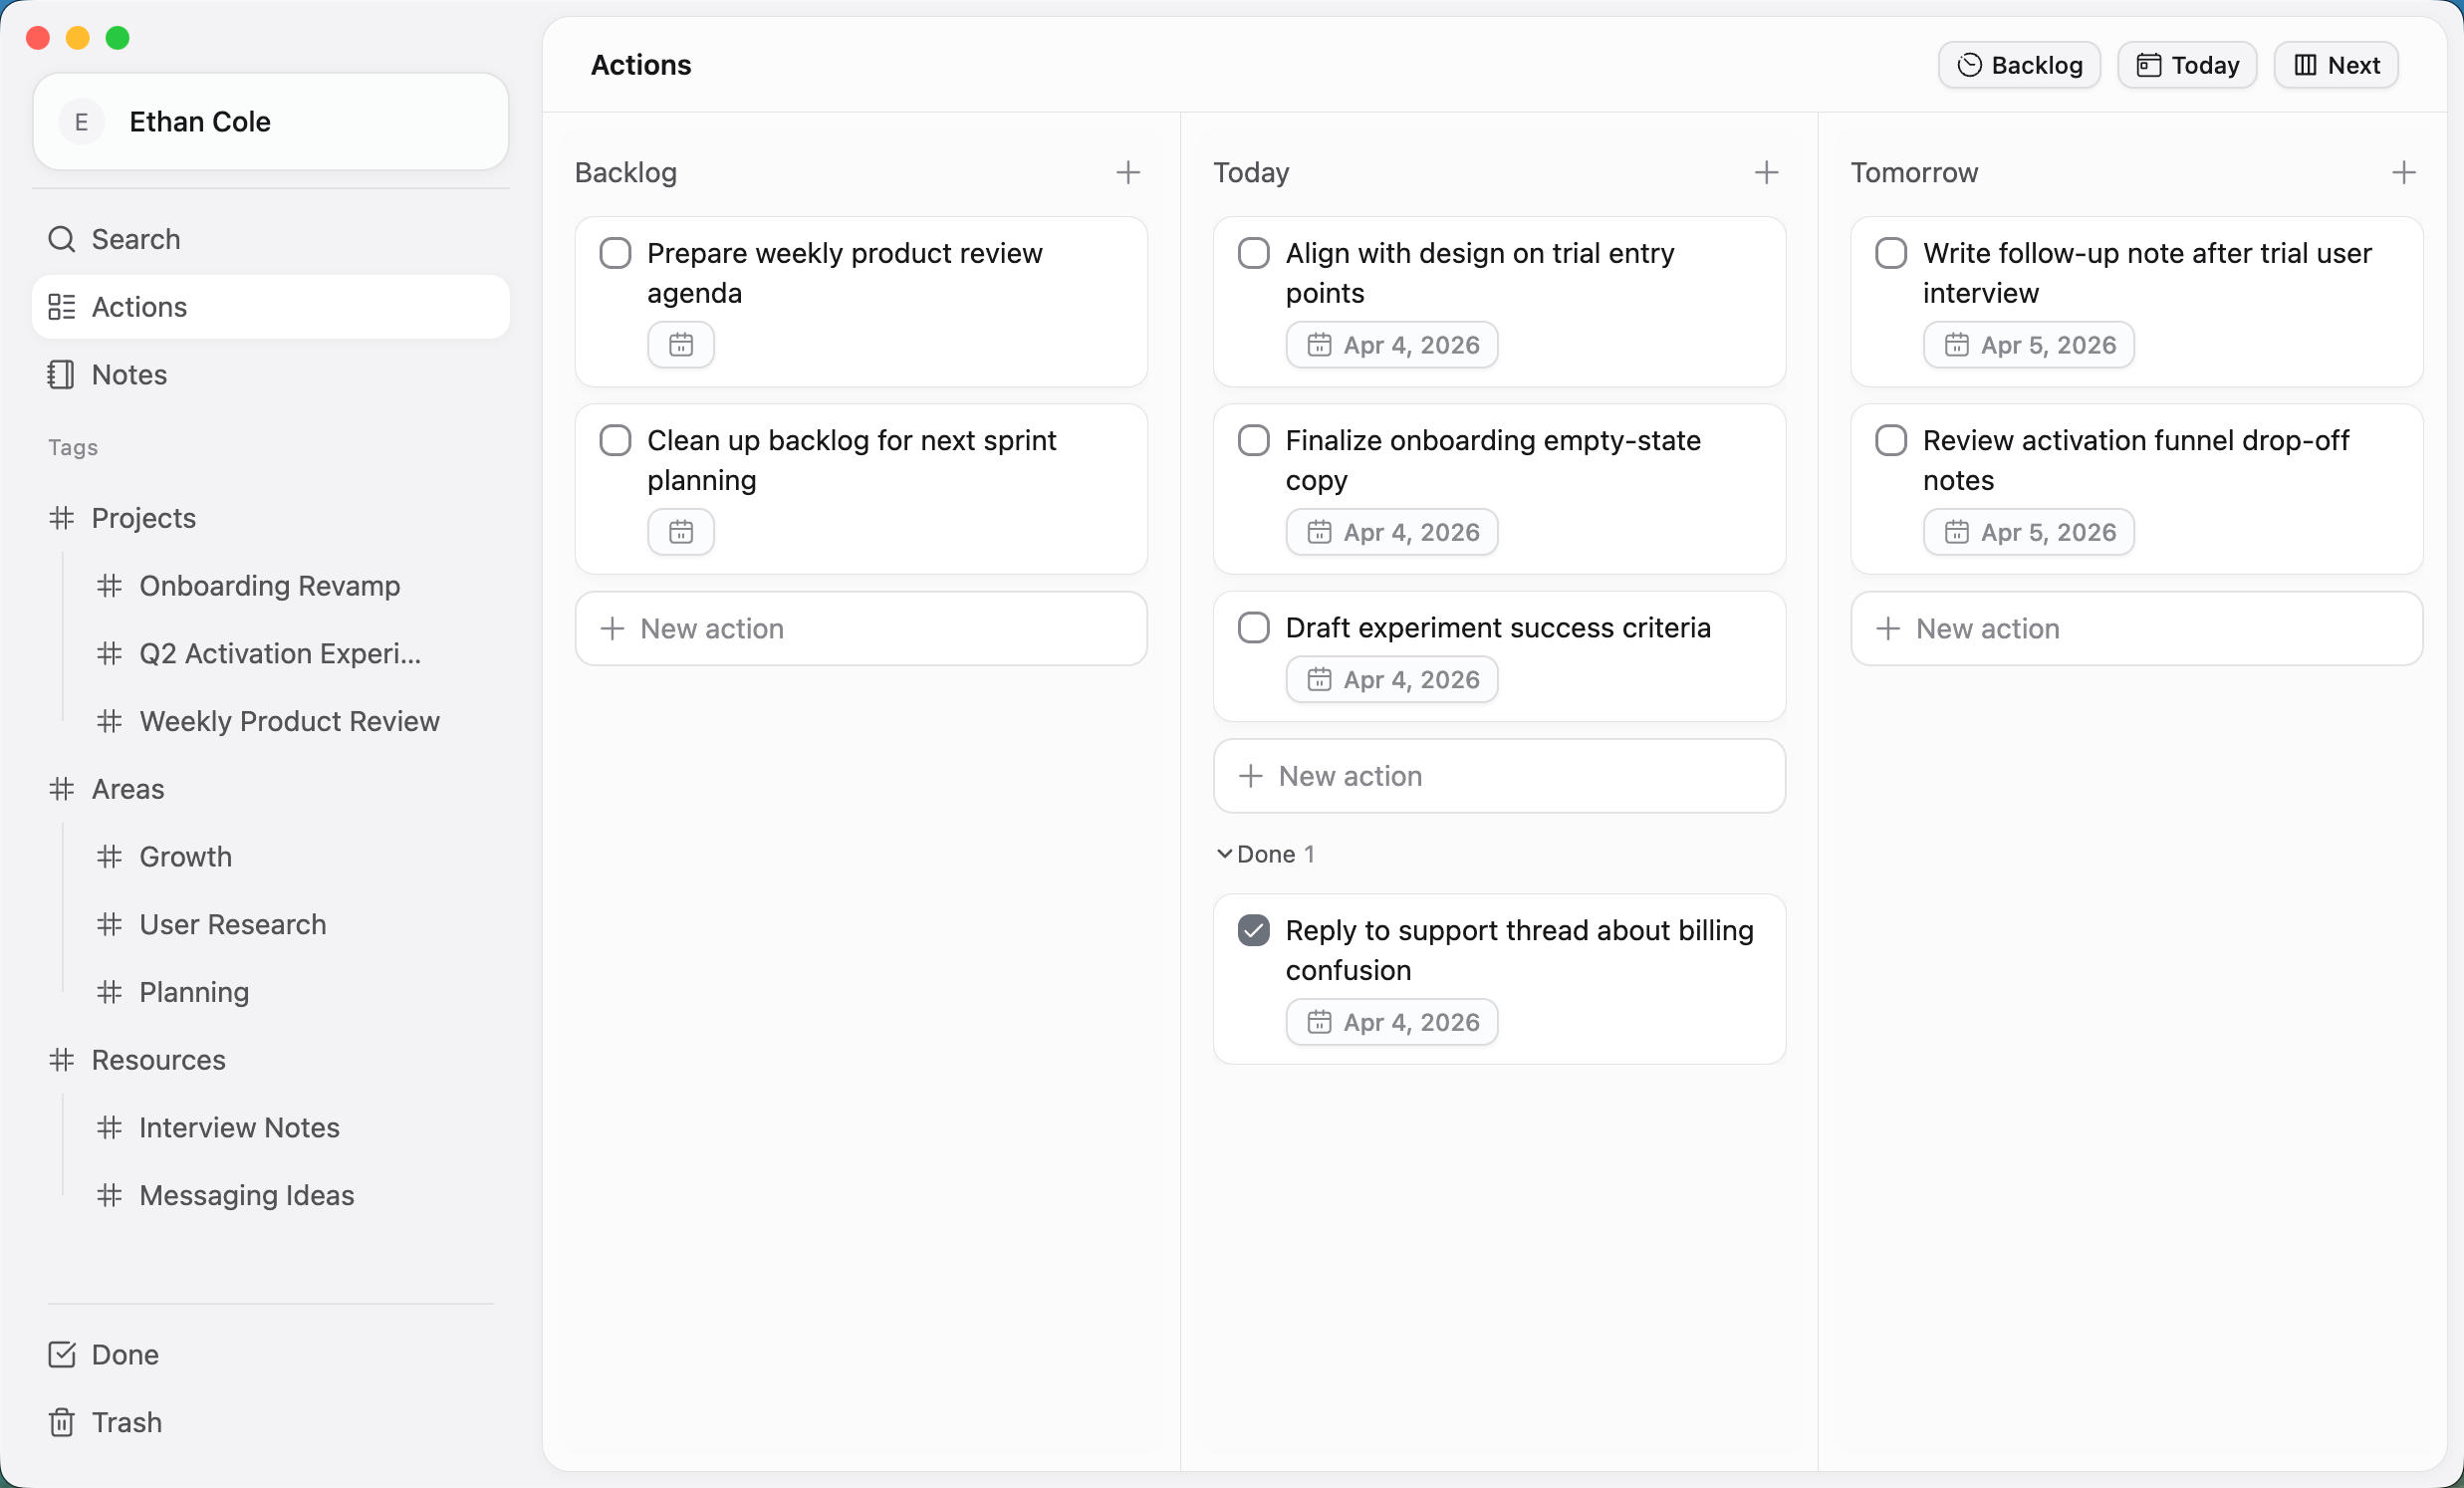Open the 'Onboarding Revamp' project tag
The width and height of the screenshot is (2464, 1488).
click(269, 585)
